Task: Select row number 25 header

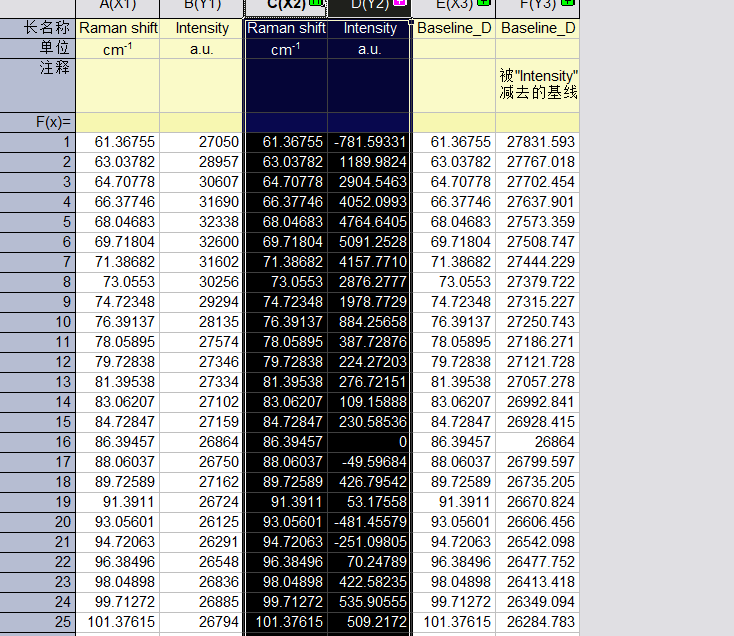Action: [x=38, y=622]
